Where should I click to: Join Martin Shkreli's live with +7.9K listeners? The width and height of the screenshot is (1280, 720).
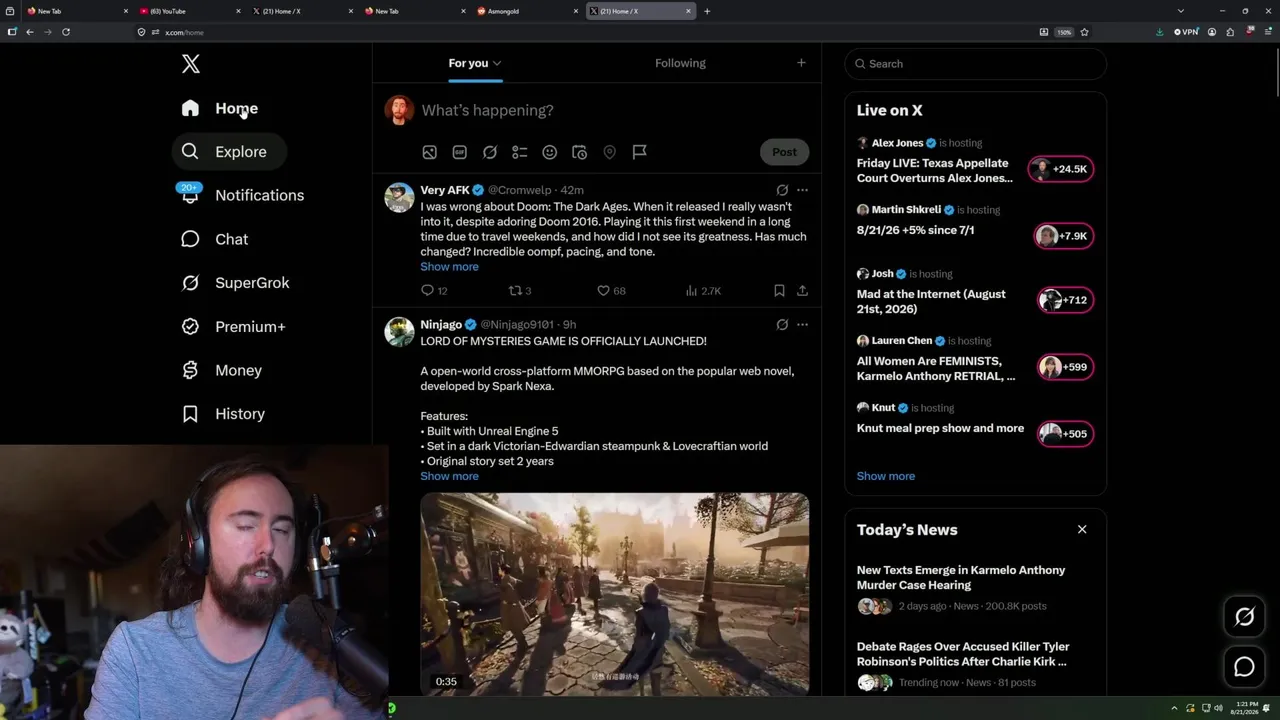pos(1063,236)
